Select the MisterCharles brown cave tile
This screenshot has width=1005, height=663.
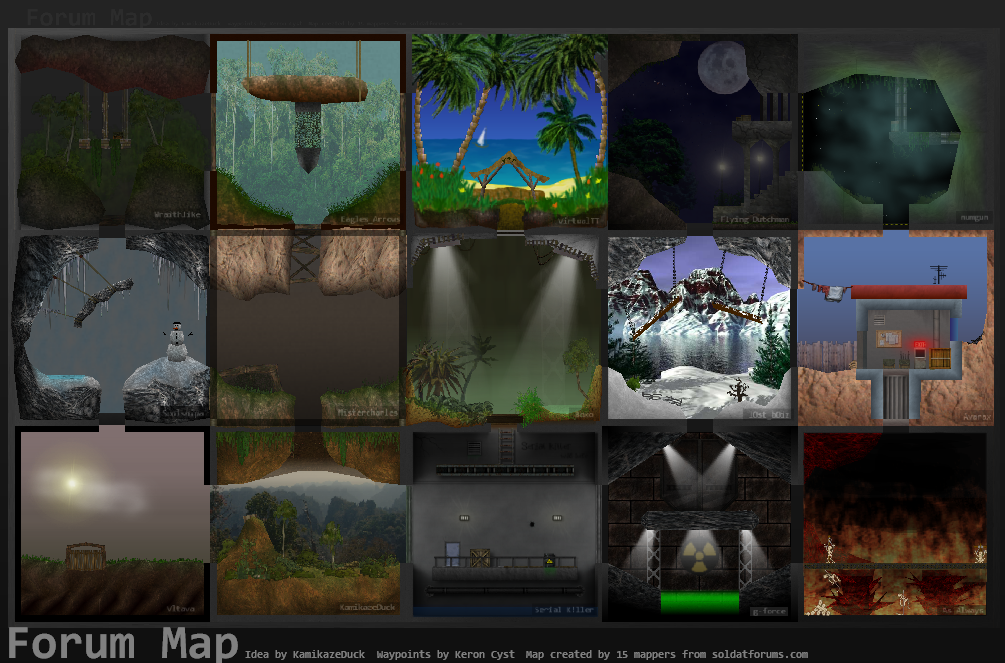click(x=308, y=328)
